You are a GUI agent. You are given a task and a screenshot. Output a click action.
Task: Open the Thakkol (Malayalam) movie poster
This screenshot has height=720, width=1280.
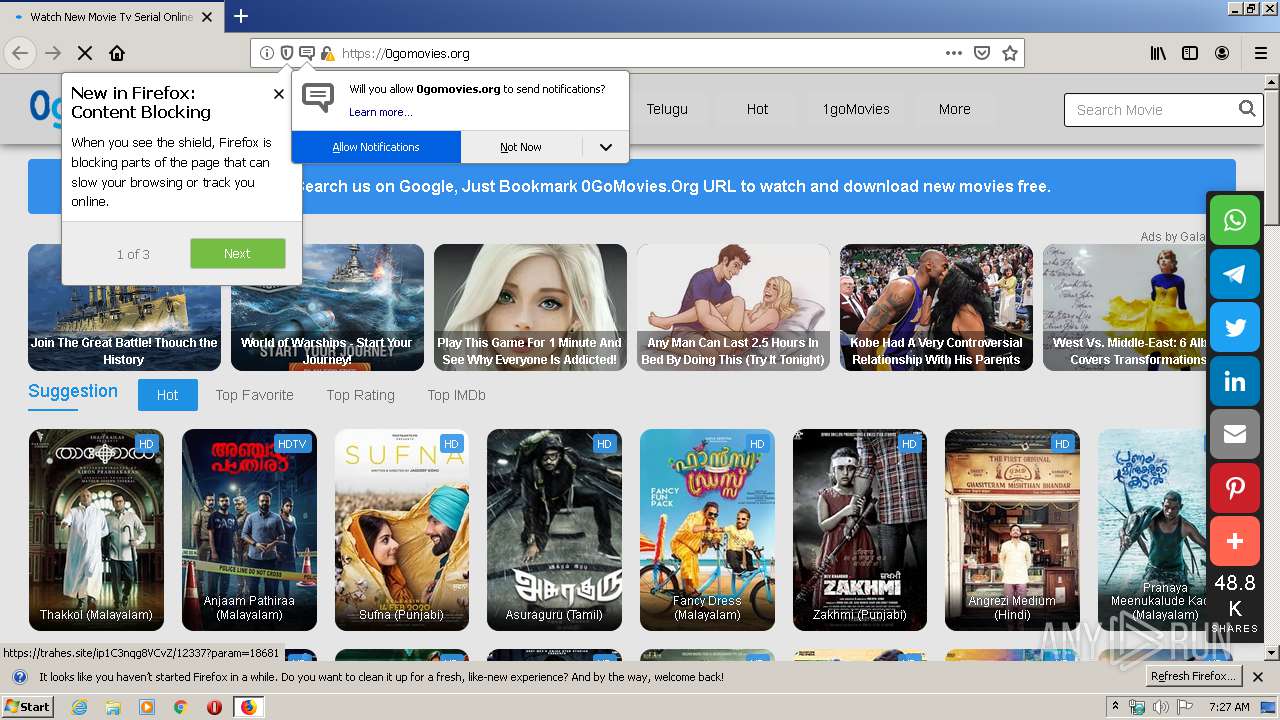pos(96,530)
